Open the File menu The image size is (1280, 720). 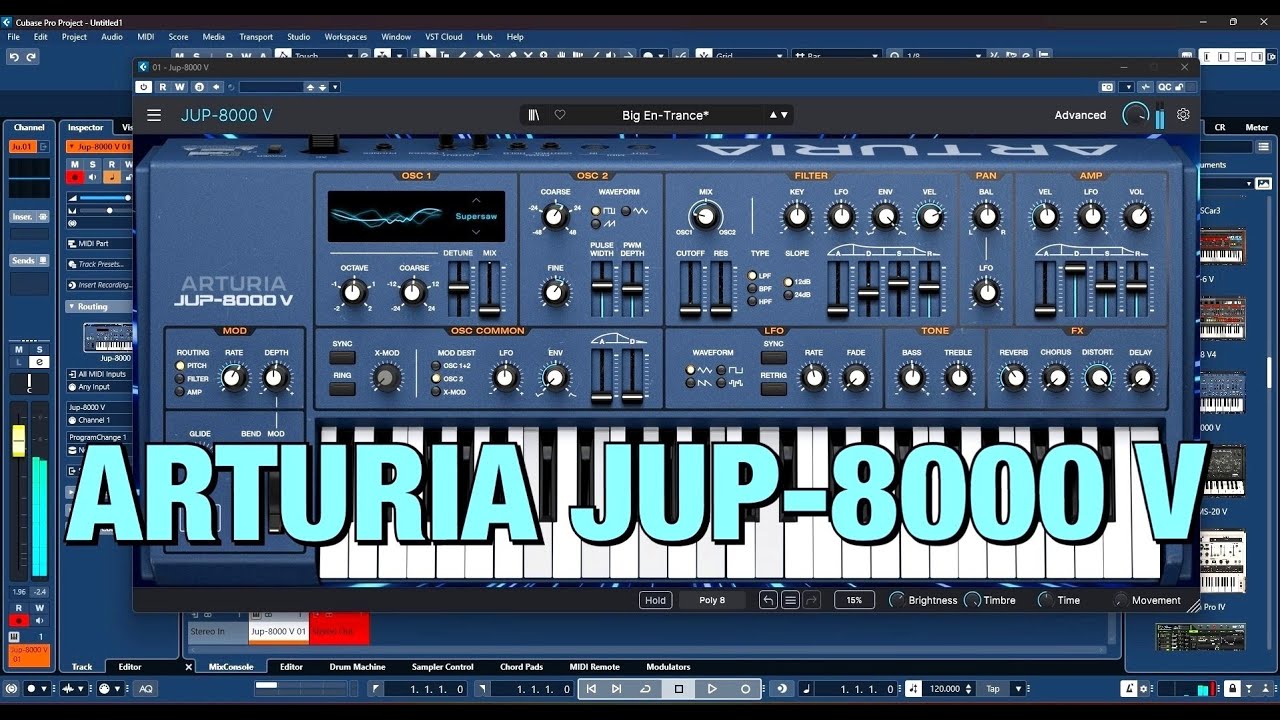point(14,37)
